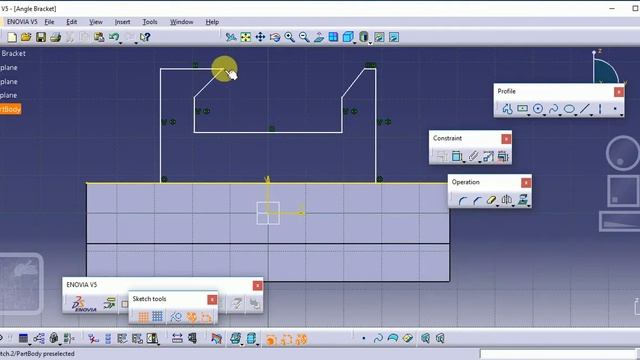Click the Fit All In icon
The height and width of the screenshot is (360, 640).
pyautogui.click(x=246, y=38)
